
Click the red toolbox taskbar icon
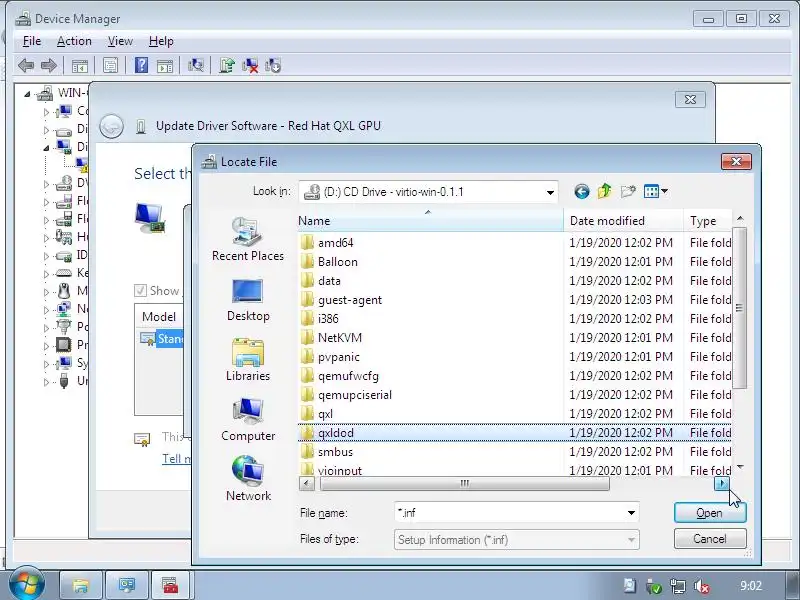point(170,585)
